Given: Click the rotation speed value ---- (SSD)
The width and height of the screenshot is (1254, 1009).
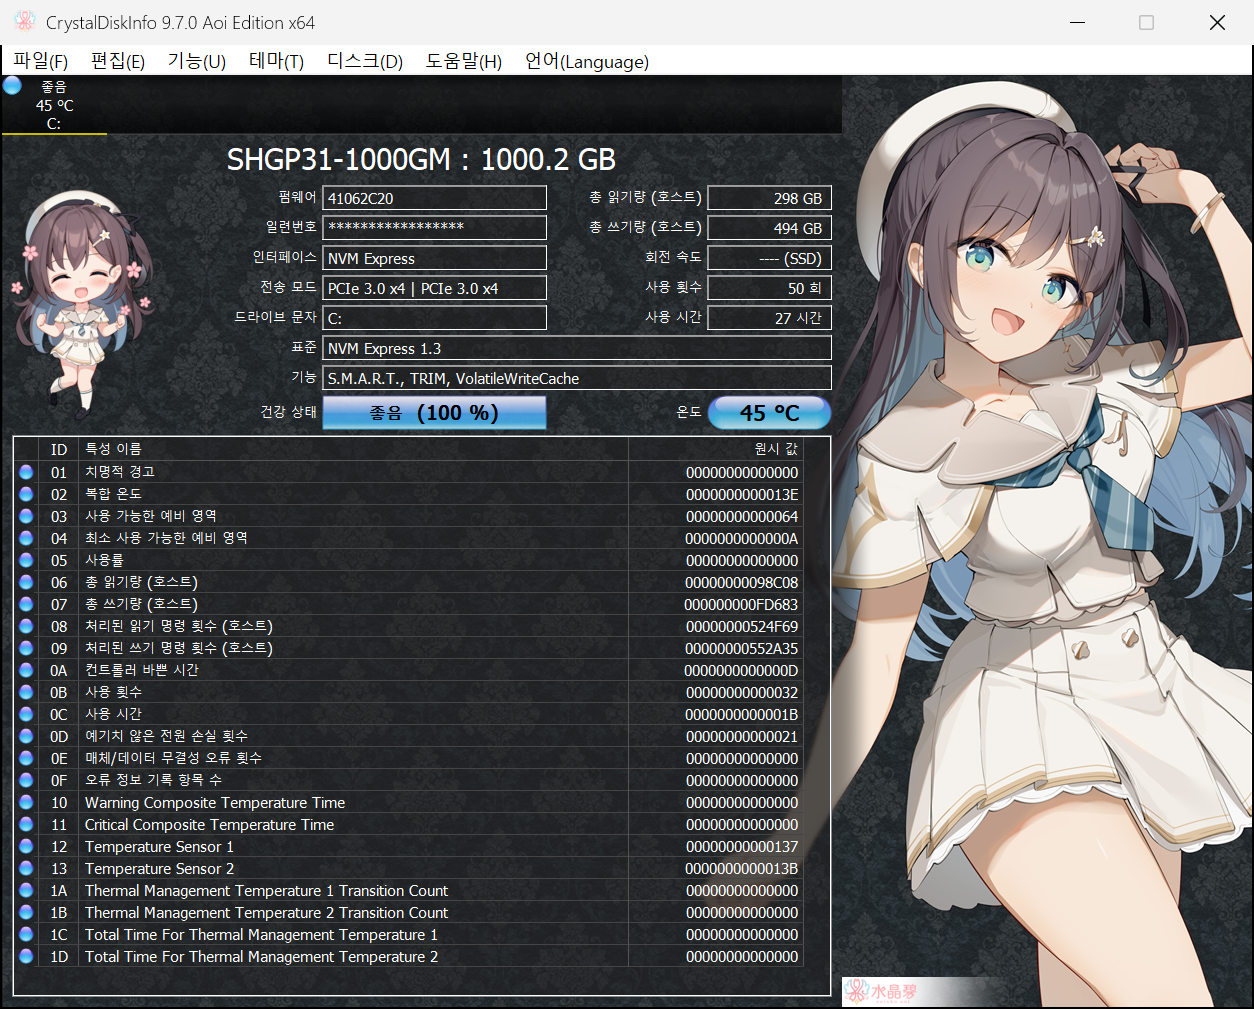Looking at the screenshot, I should tap(769, 258).
